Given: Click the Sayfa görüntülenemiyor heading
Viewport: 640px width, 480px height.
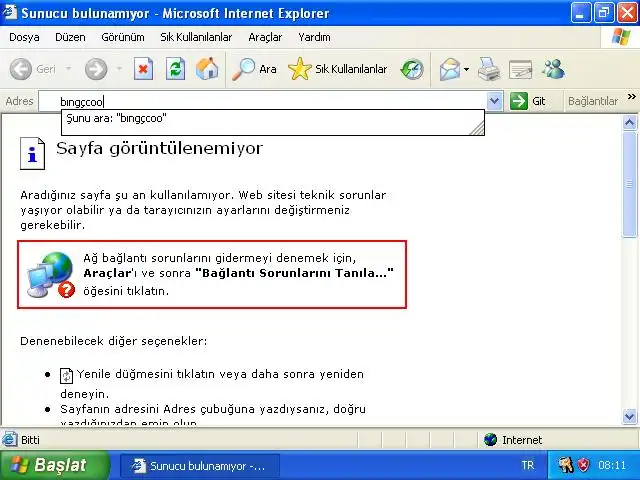Looking at the screenshot, I should 160,148.
